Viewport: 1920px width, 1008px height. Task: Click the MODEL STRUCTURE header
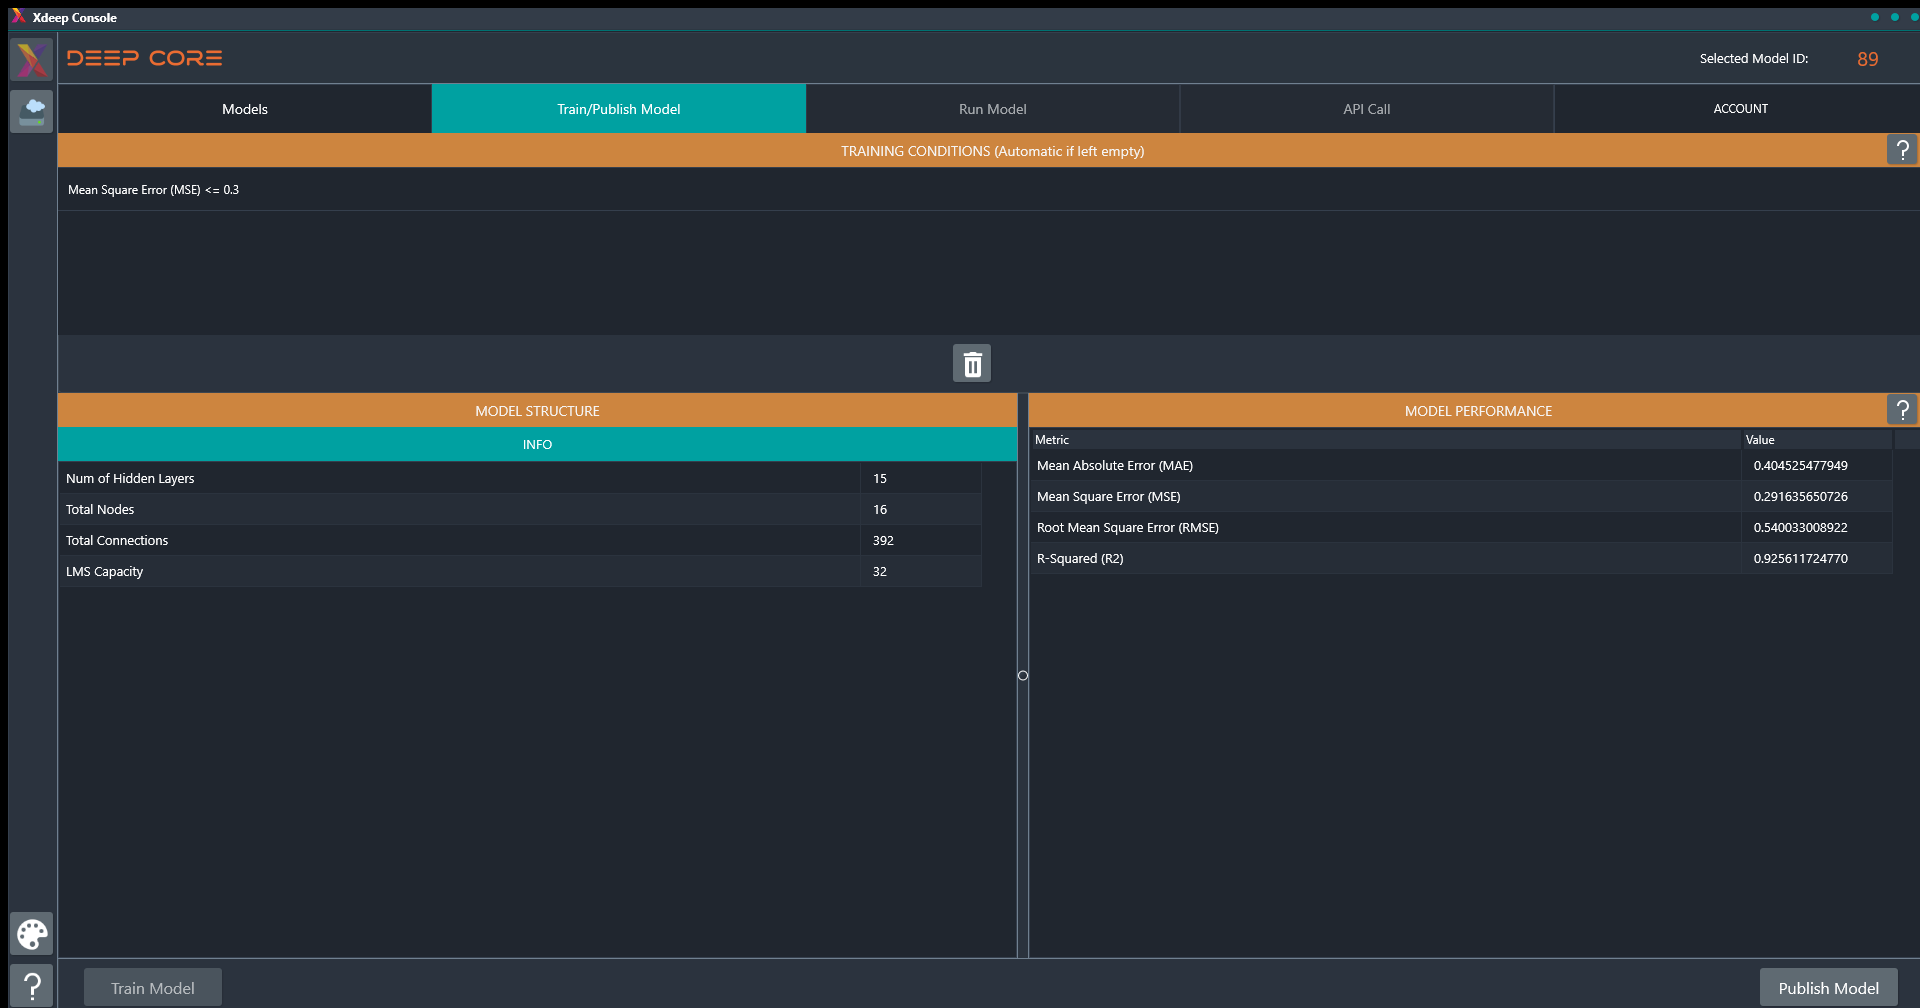(537, 411)
